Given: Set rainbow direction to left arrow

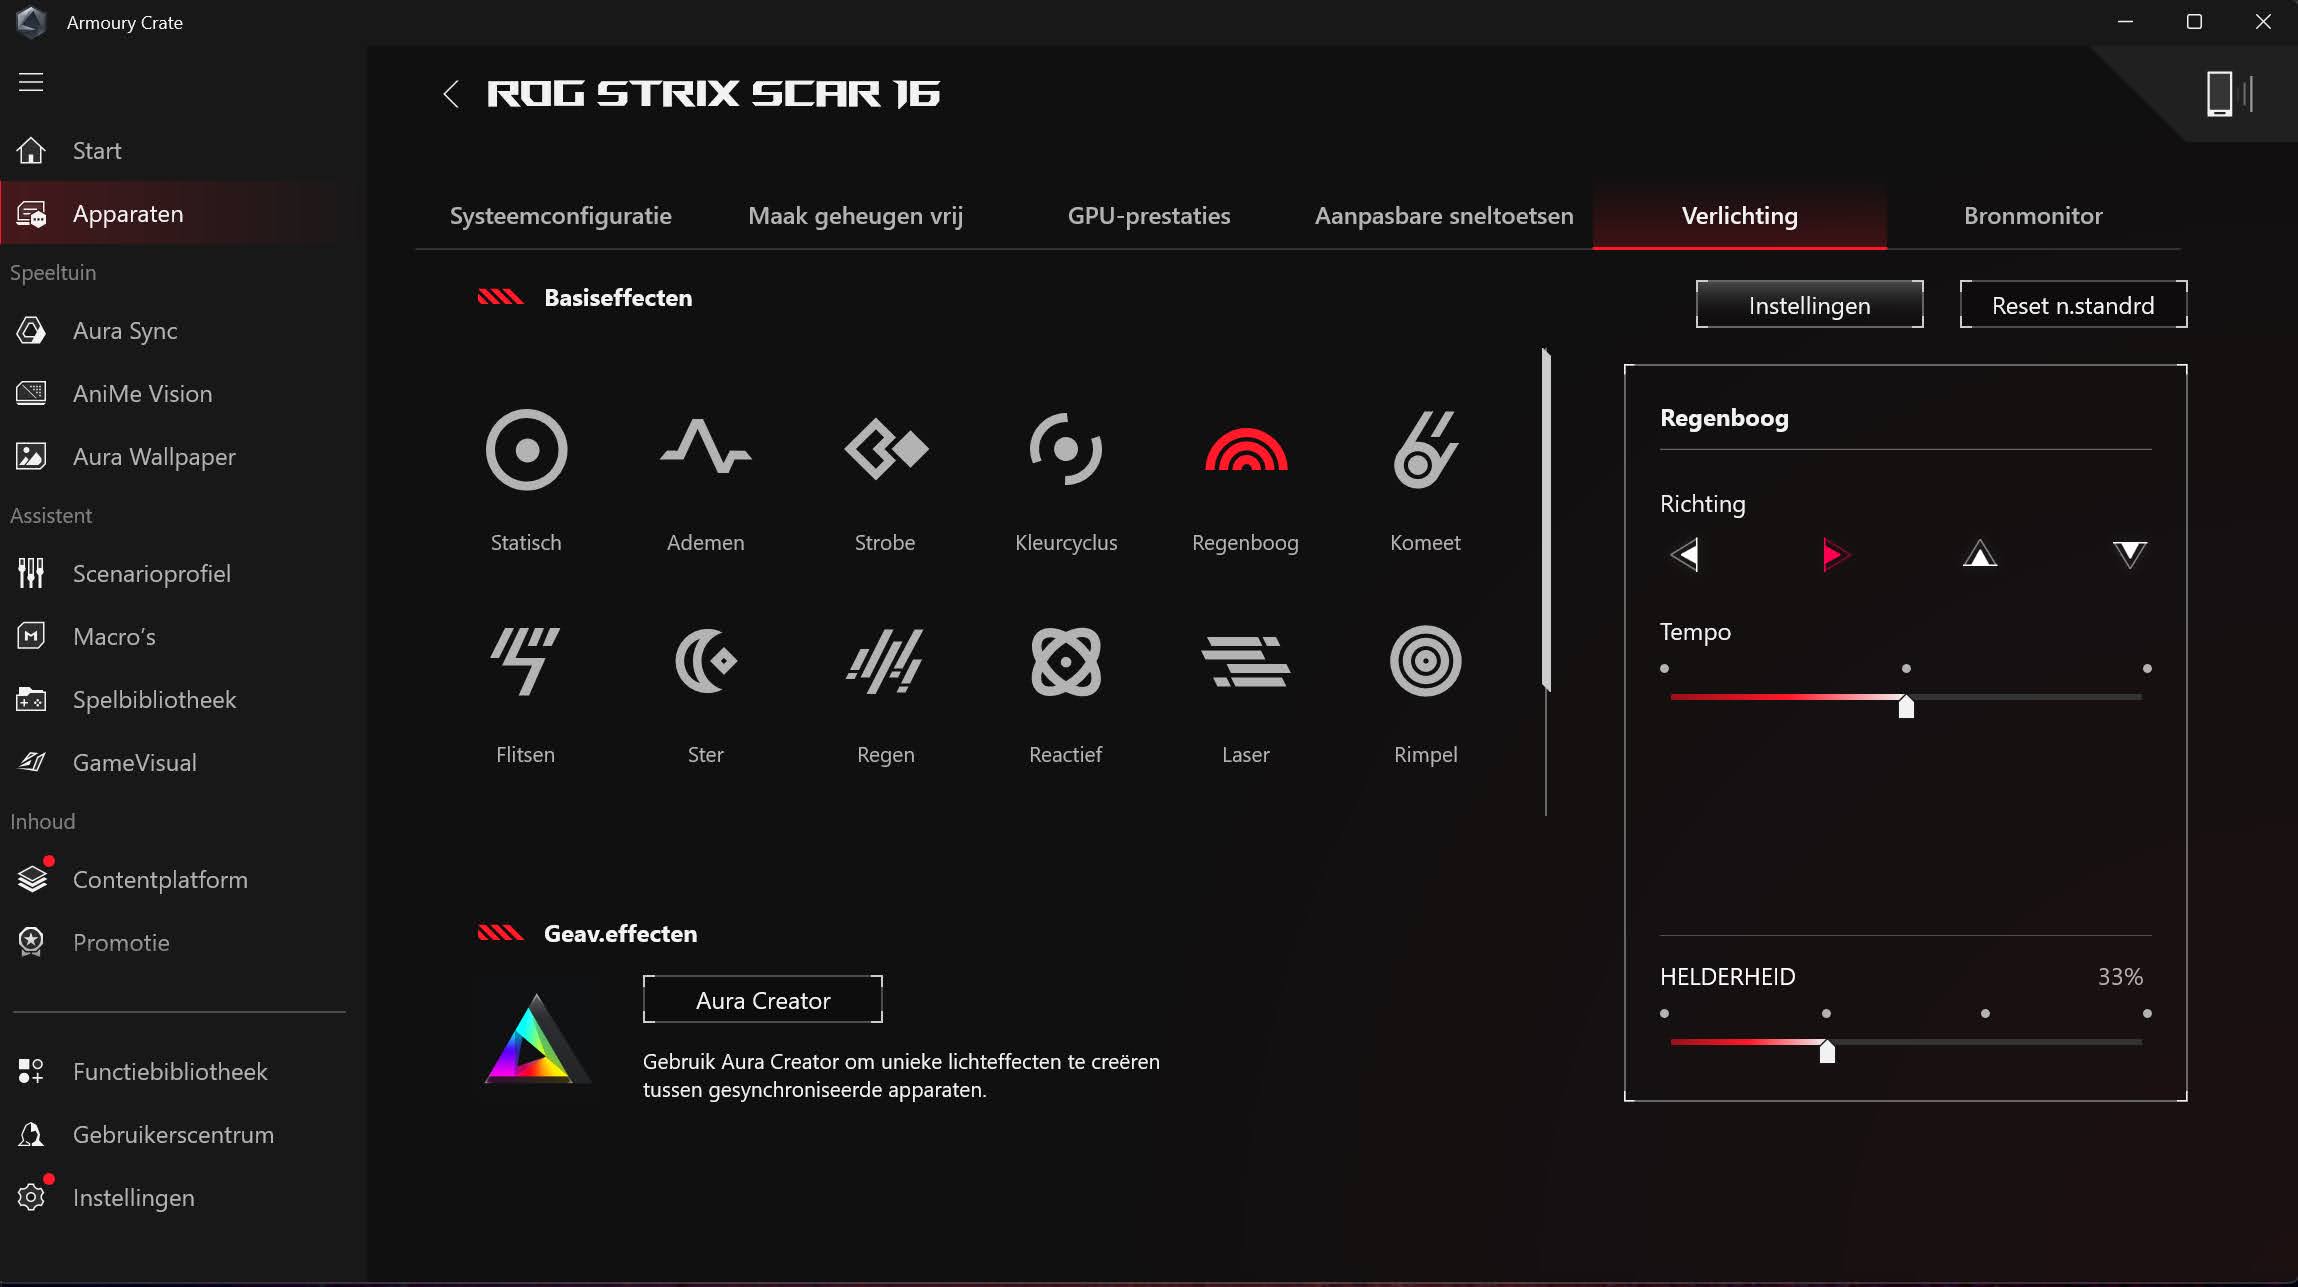Looking at the screenshot, I should [1685, 554].
